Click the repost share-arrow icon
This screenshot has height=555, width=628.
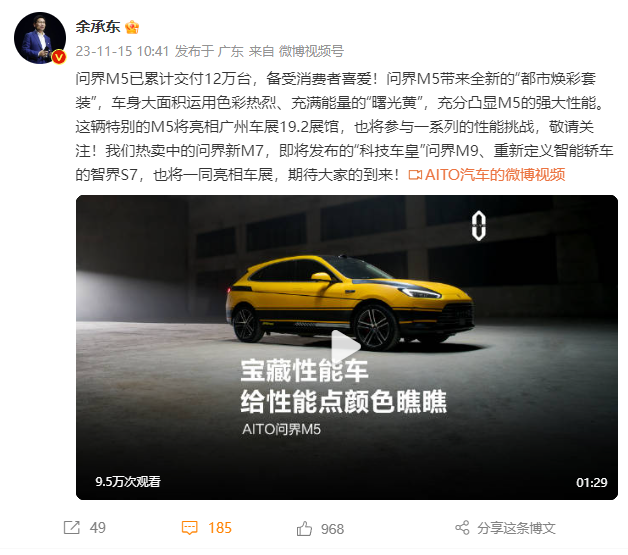[72, 528]
